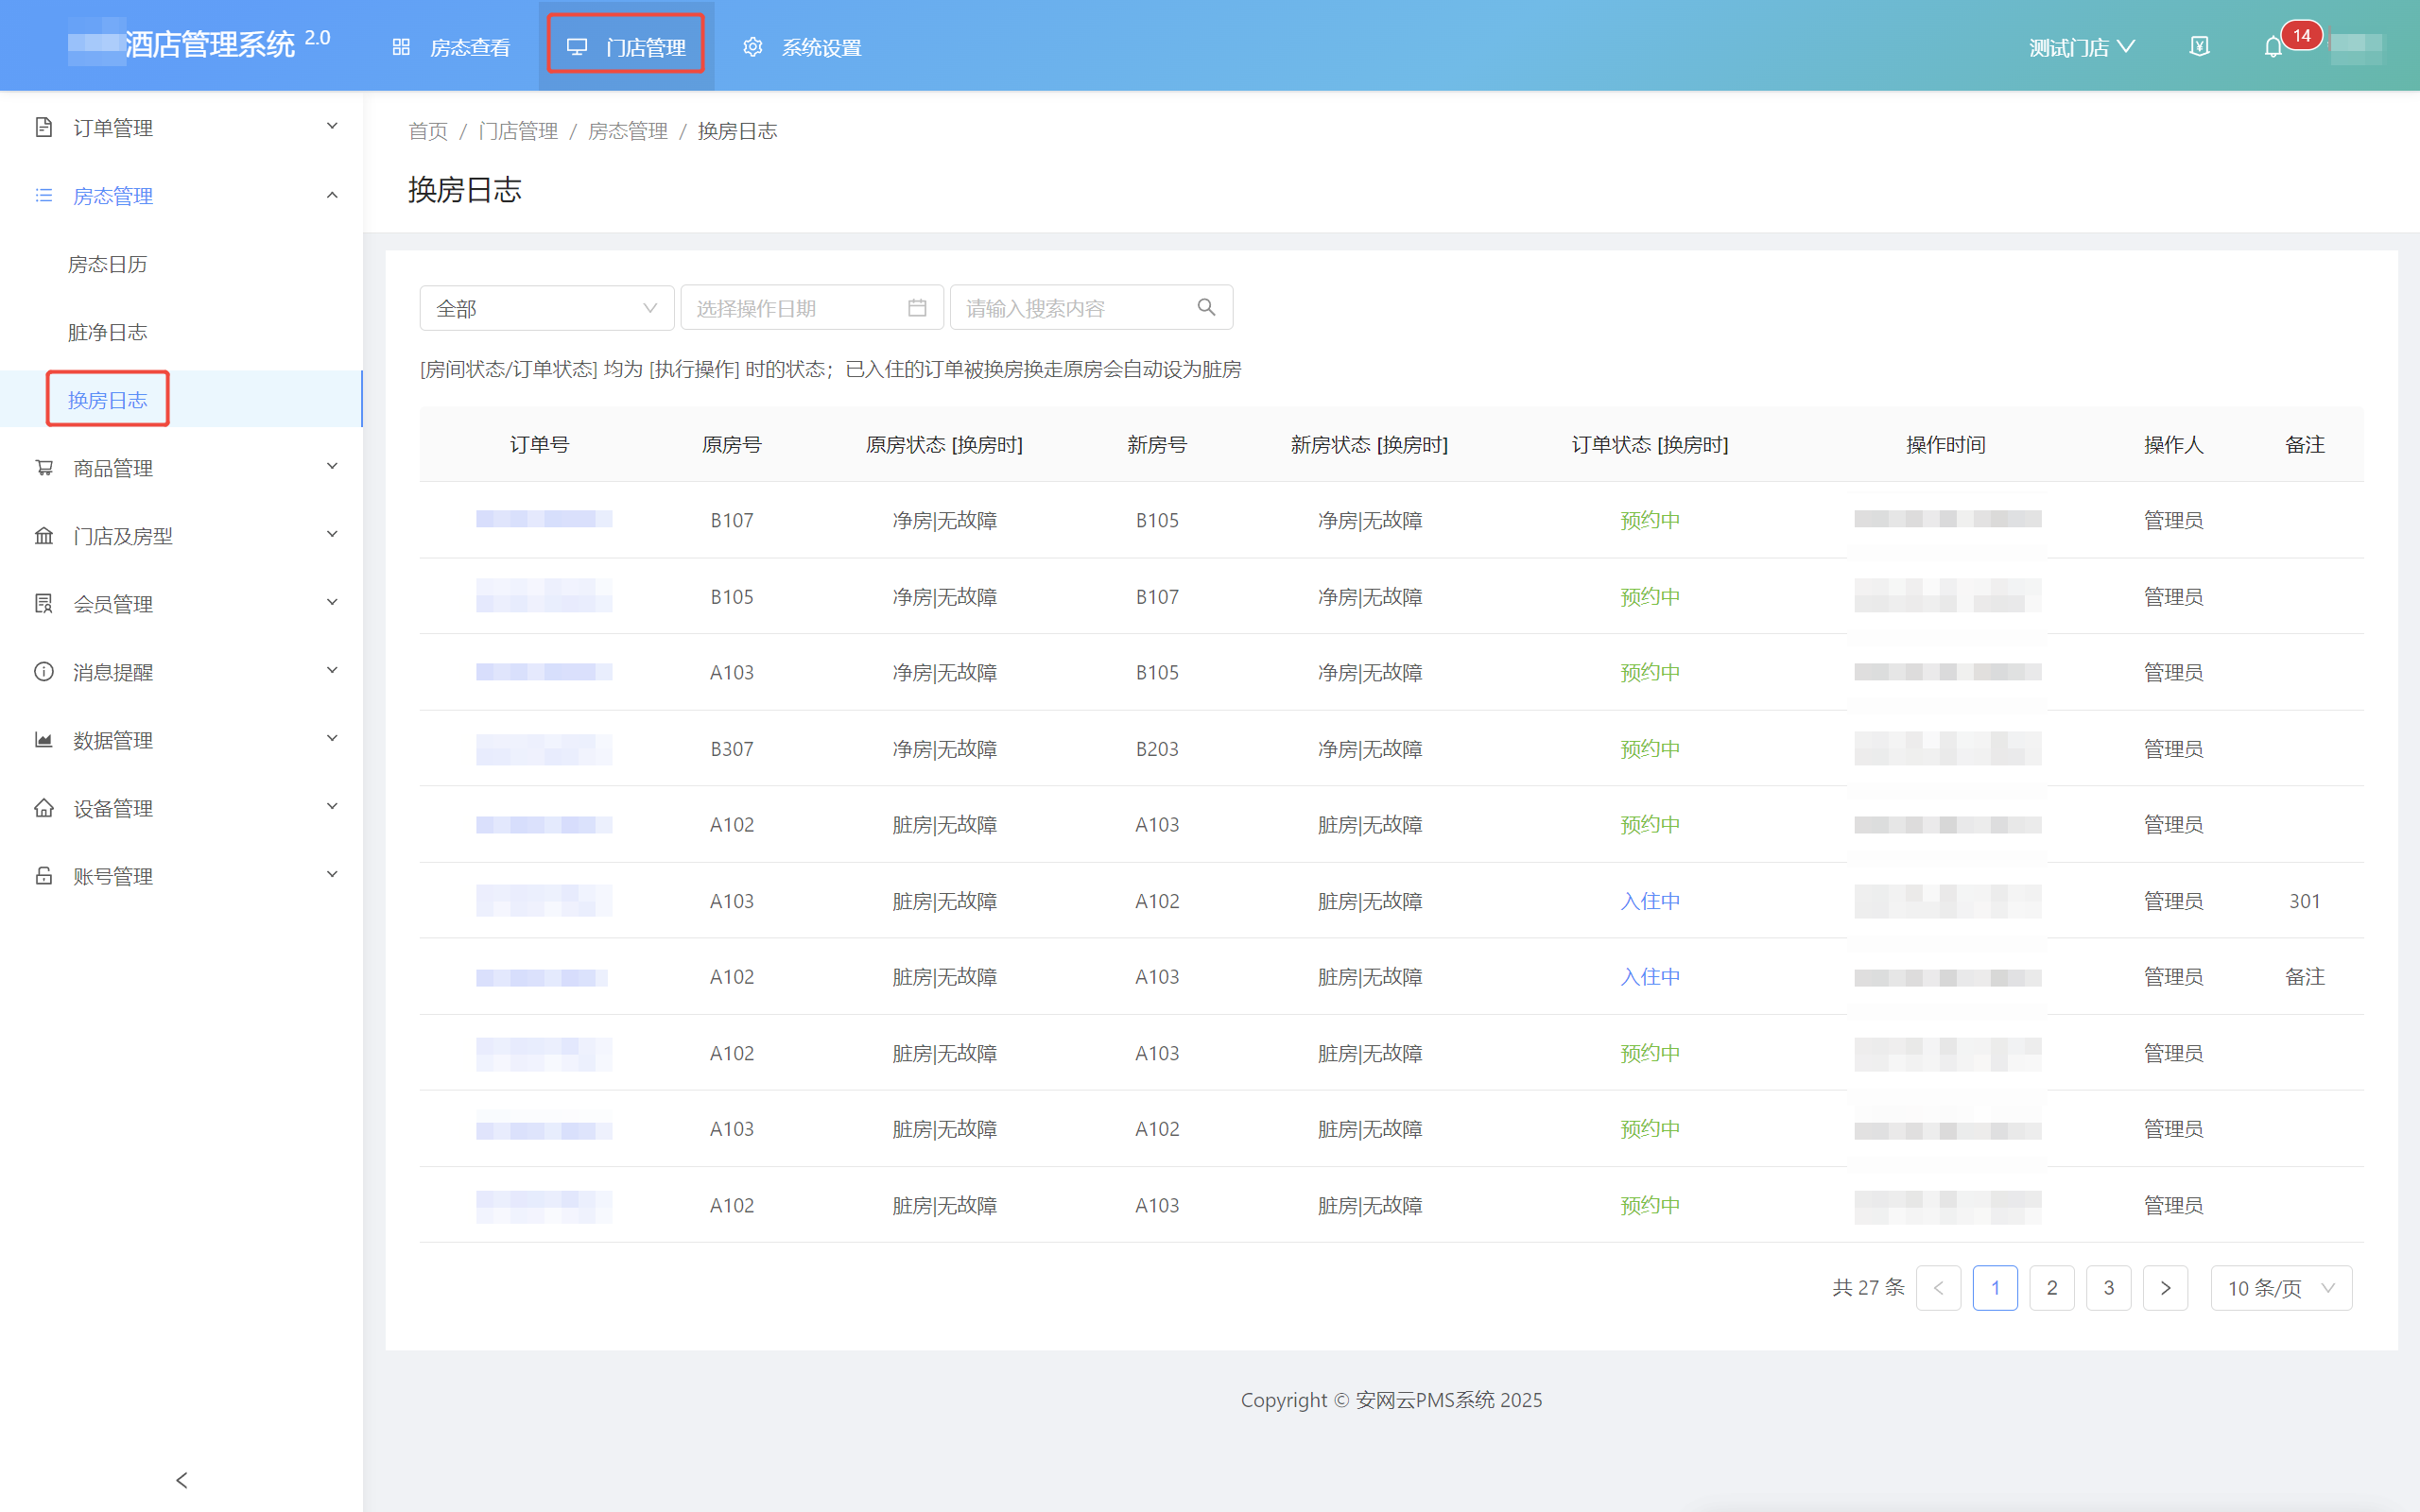This screenshot has width=2420, height=1512.
Task: Switch to 系统设置 top tab
Action: point(802,47)
